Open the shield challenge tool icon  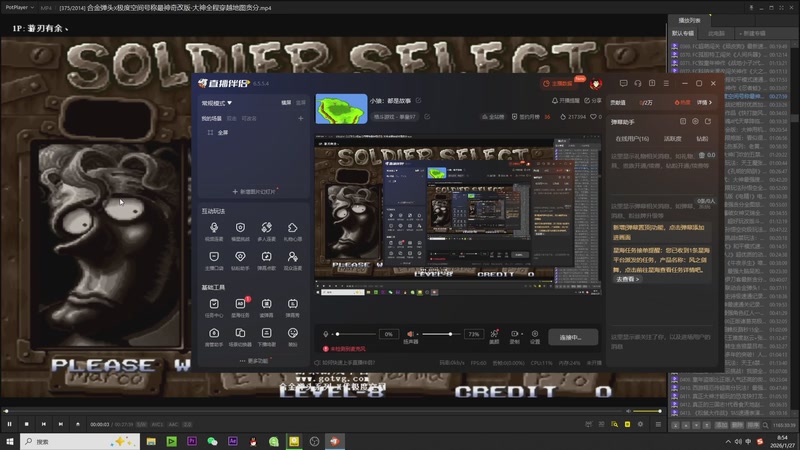tap(240, 228)
